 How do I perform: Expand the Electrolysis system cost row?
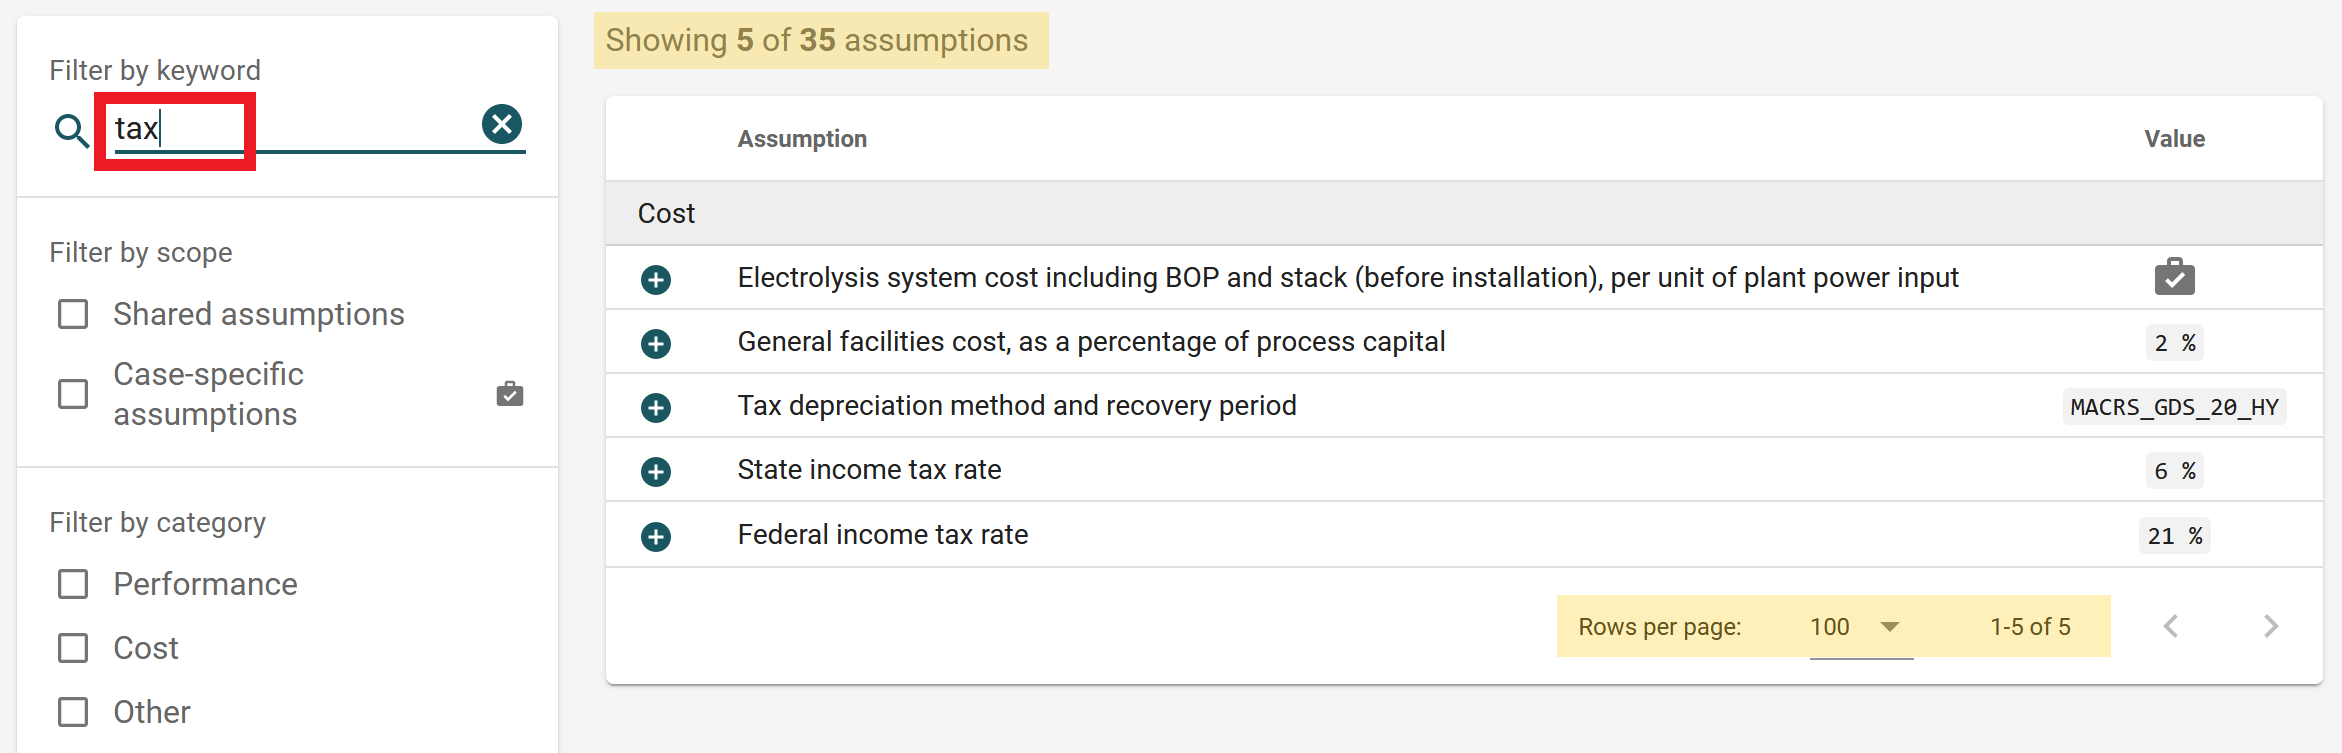656,279
